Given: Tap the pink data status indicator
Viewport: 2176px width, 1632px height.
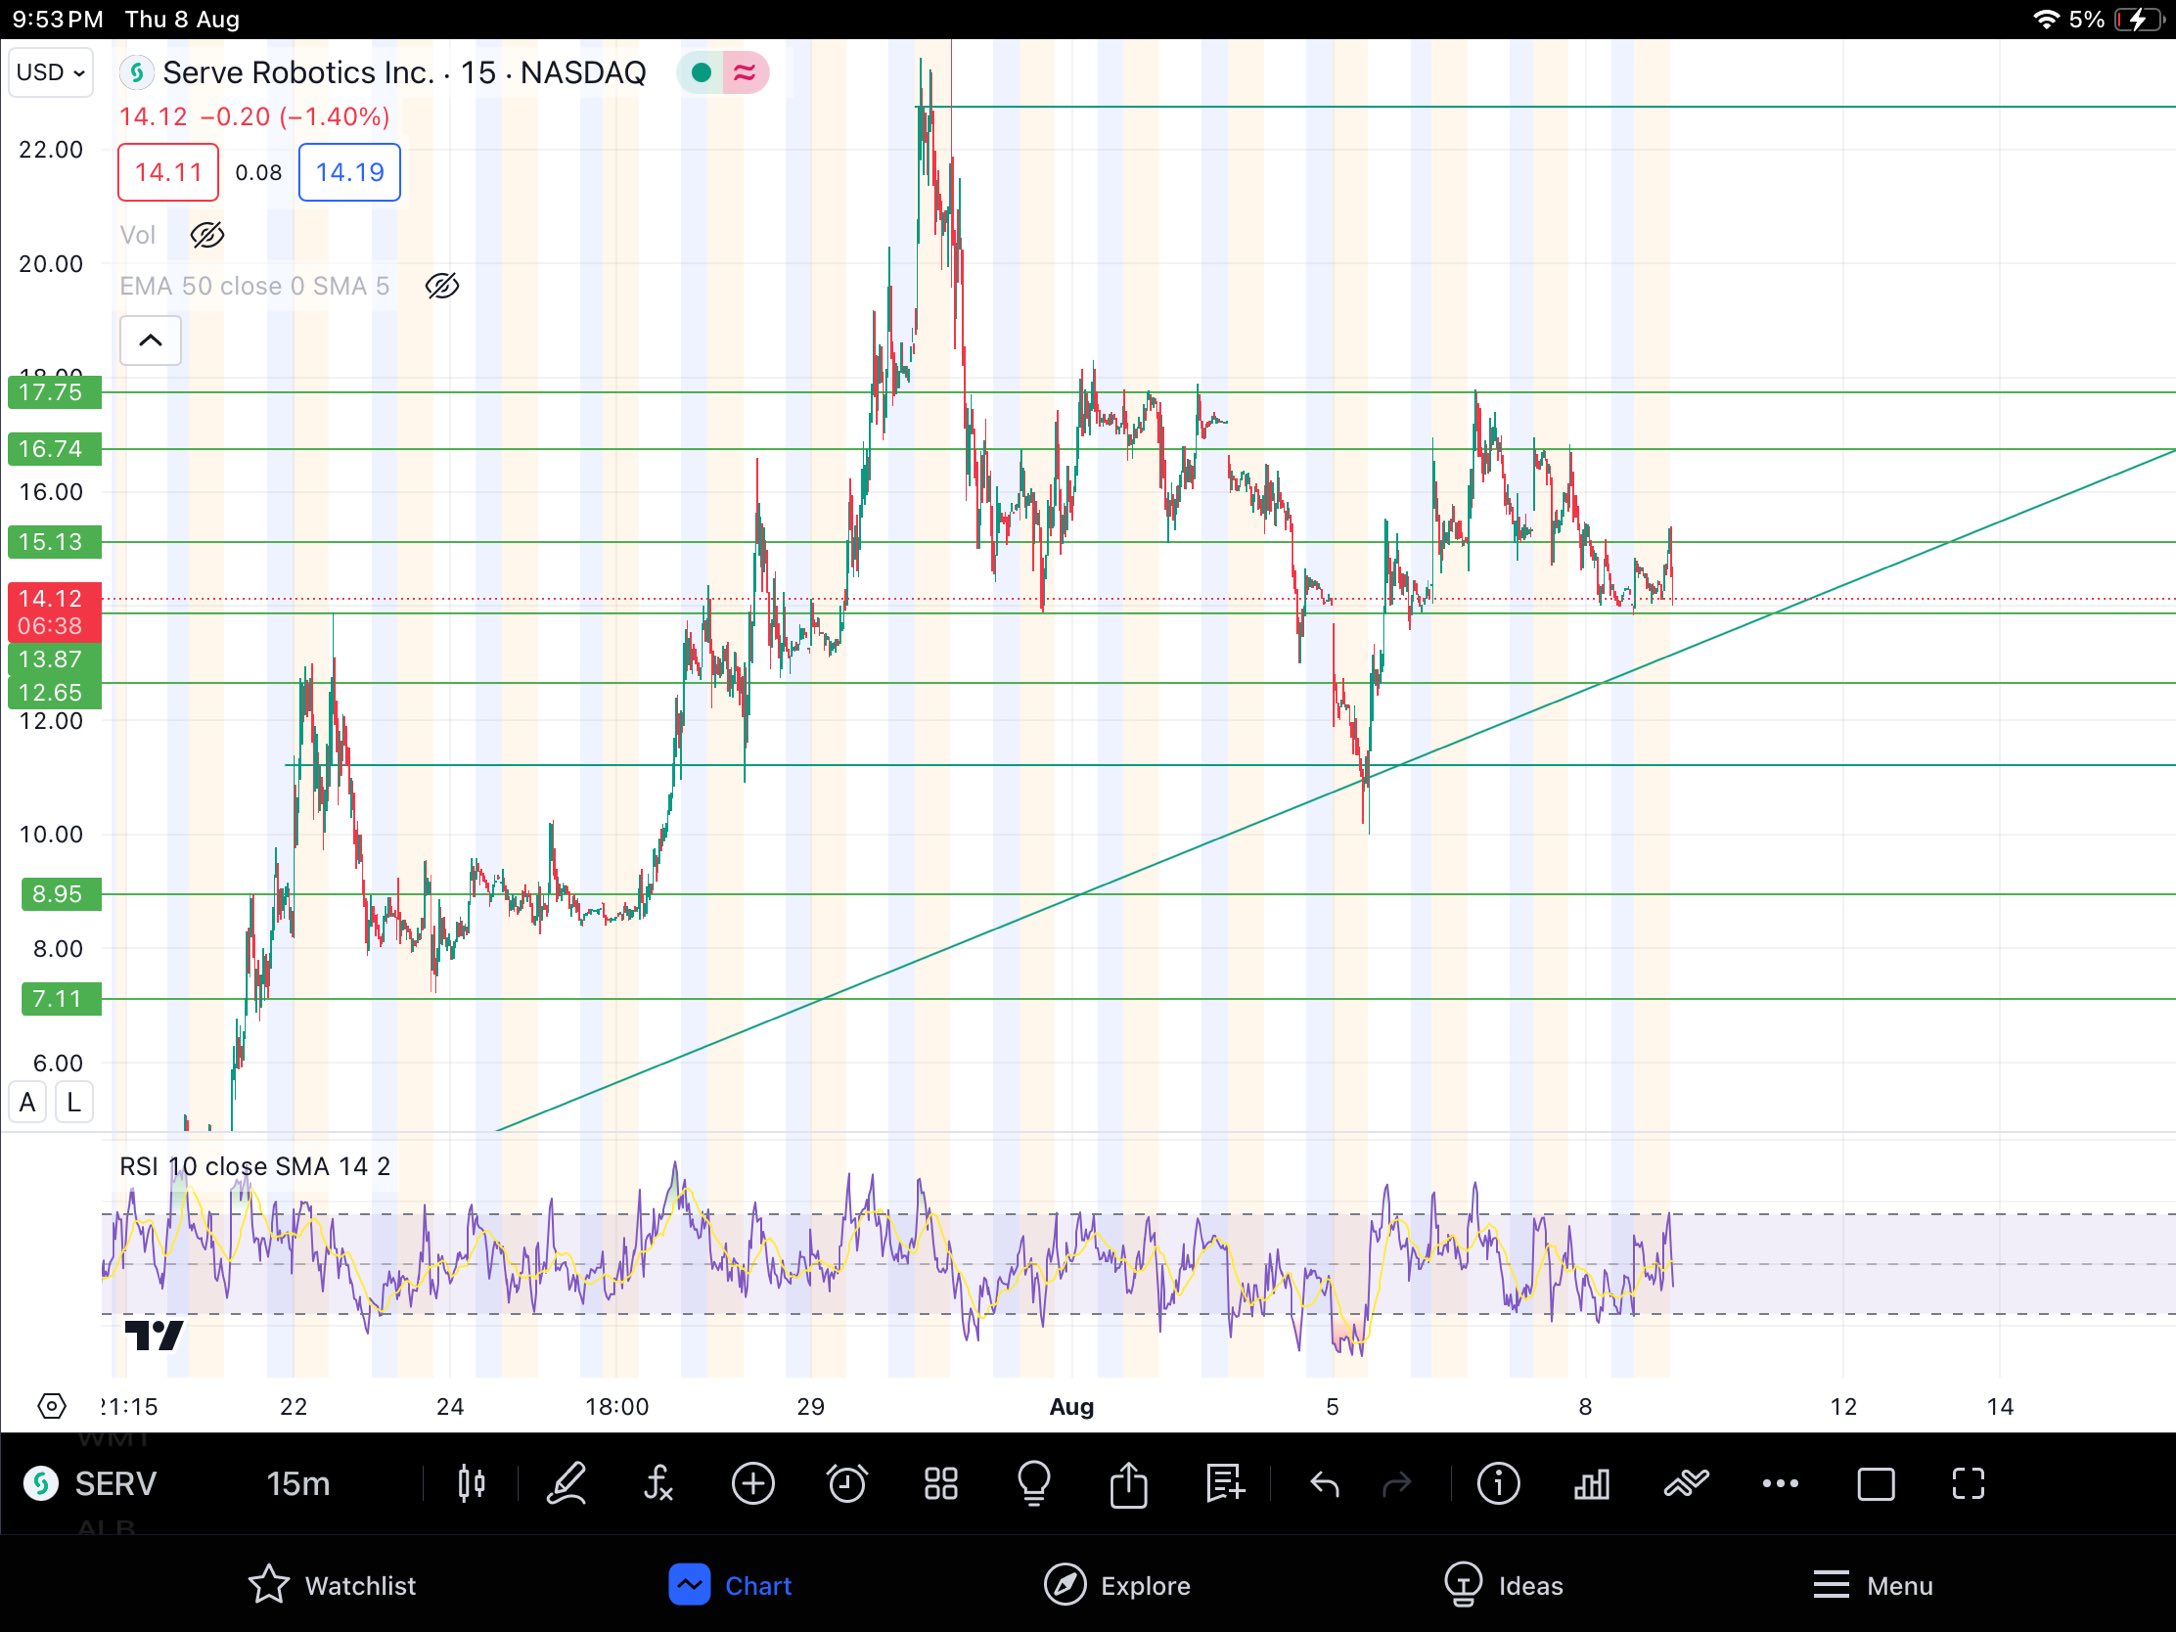Looking at the screenshot, I should tap(745, 72).
